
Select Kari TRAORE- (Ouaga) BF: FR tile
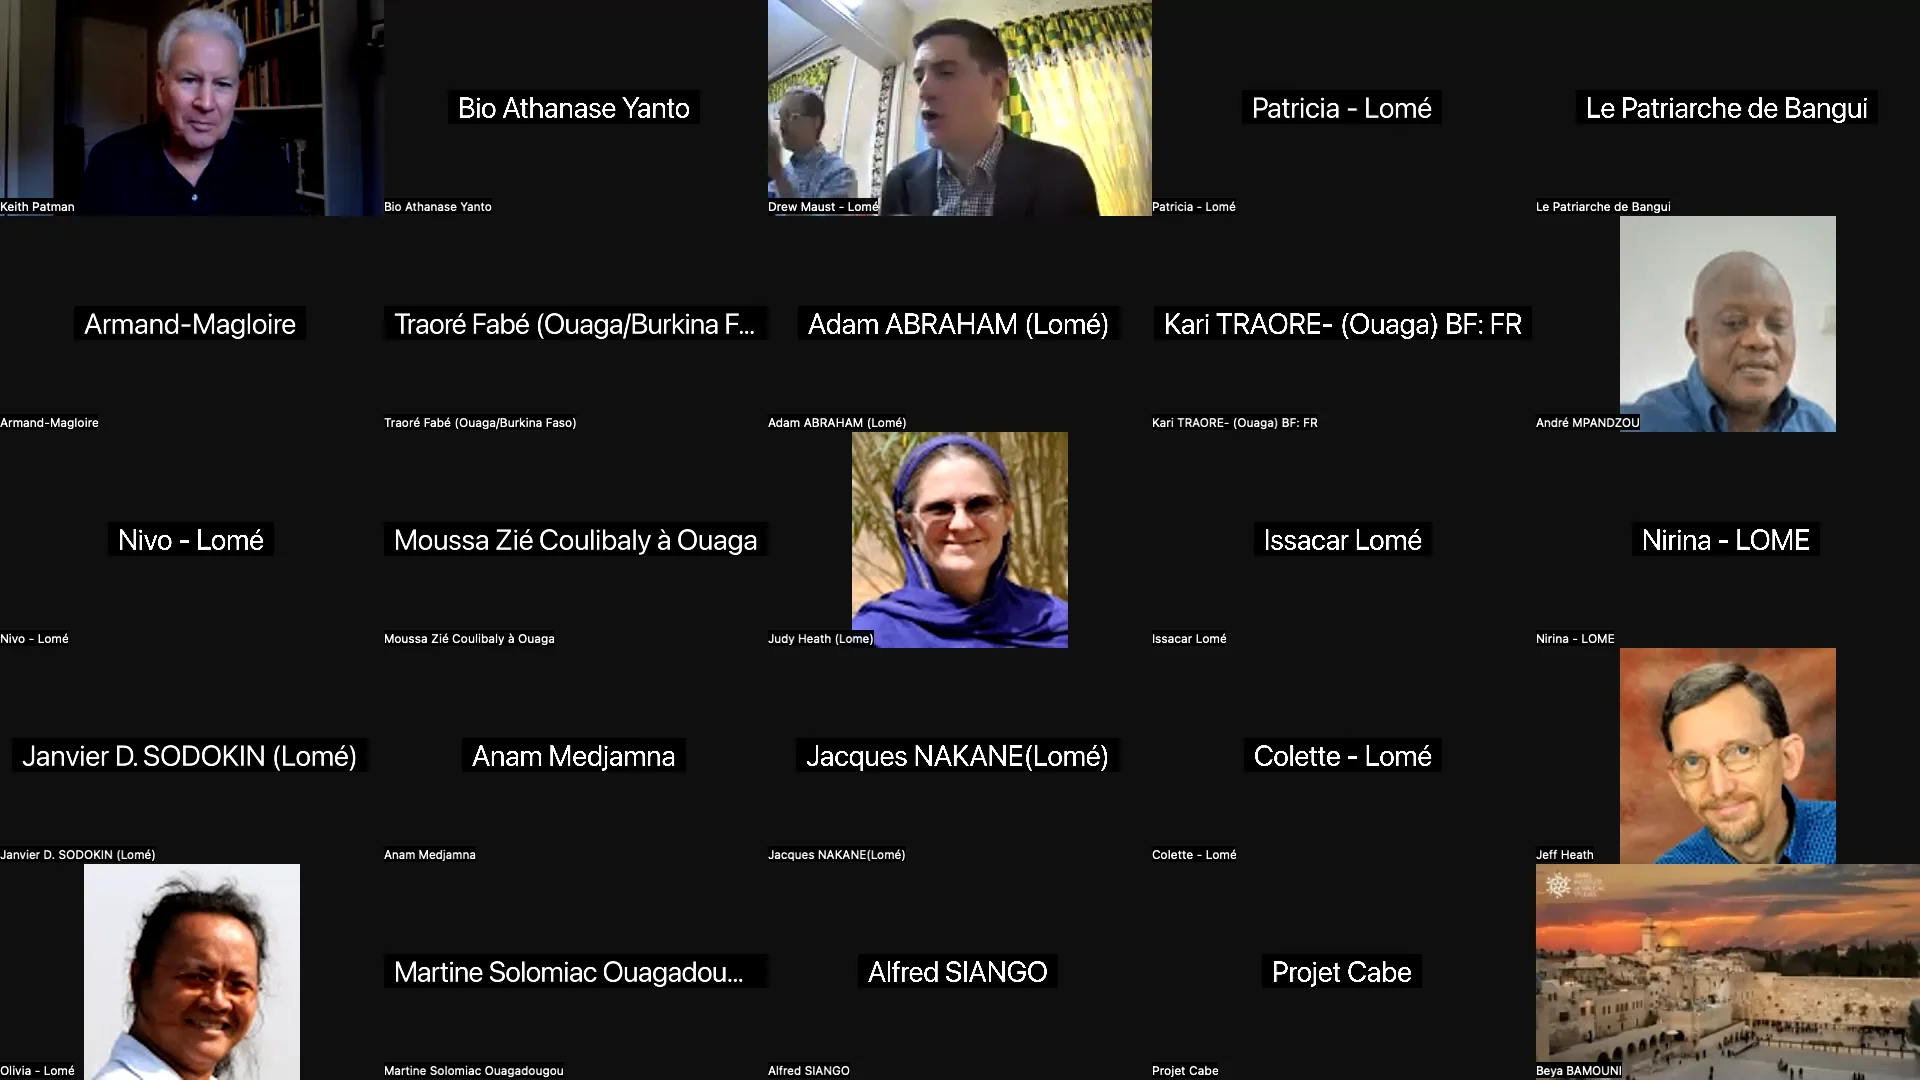pyautogui.click(x=1344, y=324)
